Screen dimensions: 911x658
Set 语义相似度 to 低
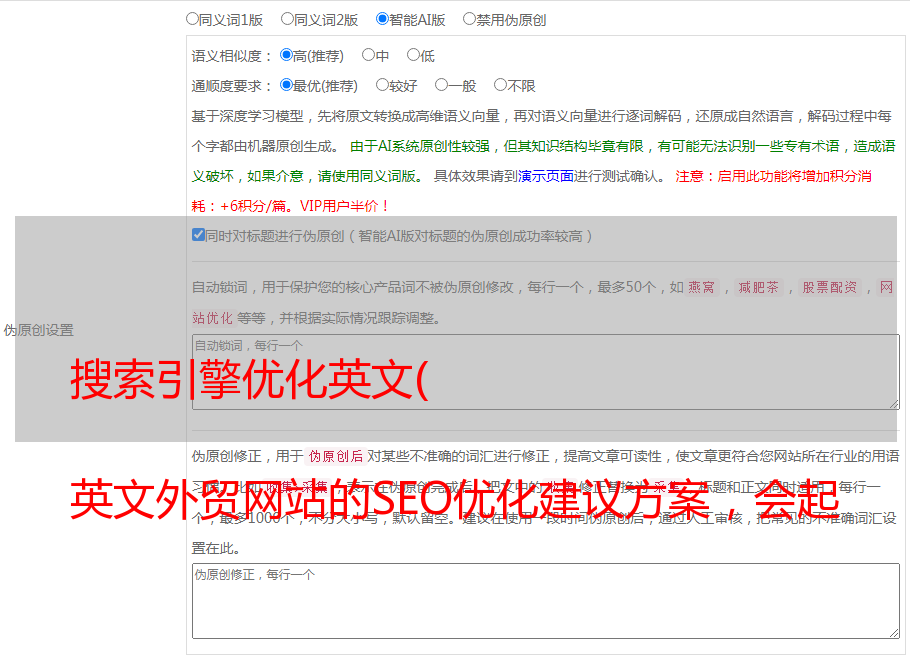pyautogui.click(x=413, y=55)
